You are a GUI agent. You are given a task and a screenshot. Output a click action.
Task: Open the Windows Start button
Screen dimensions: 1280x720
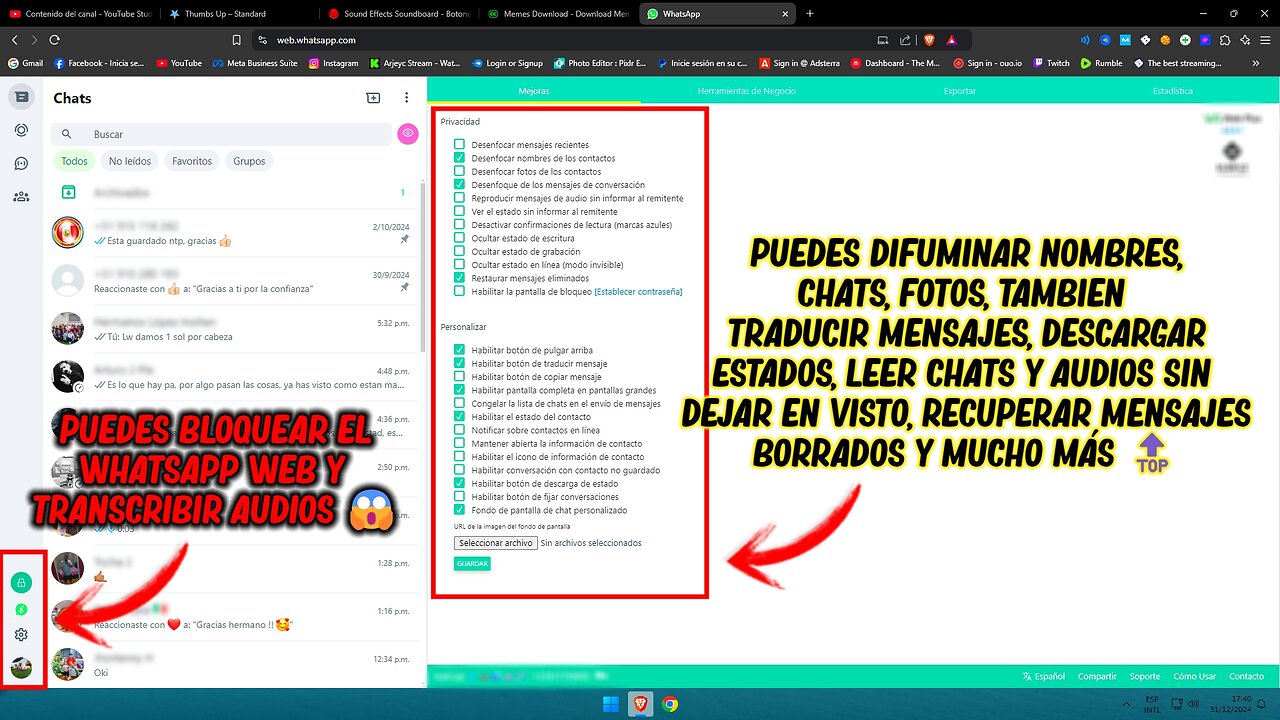point(610,704)
